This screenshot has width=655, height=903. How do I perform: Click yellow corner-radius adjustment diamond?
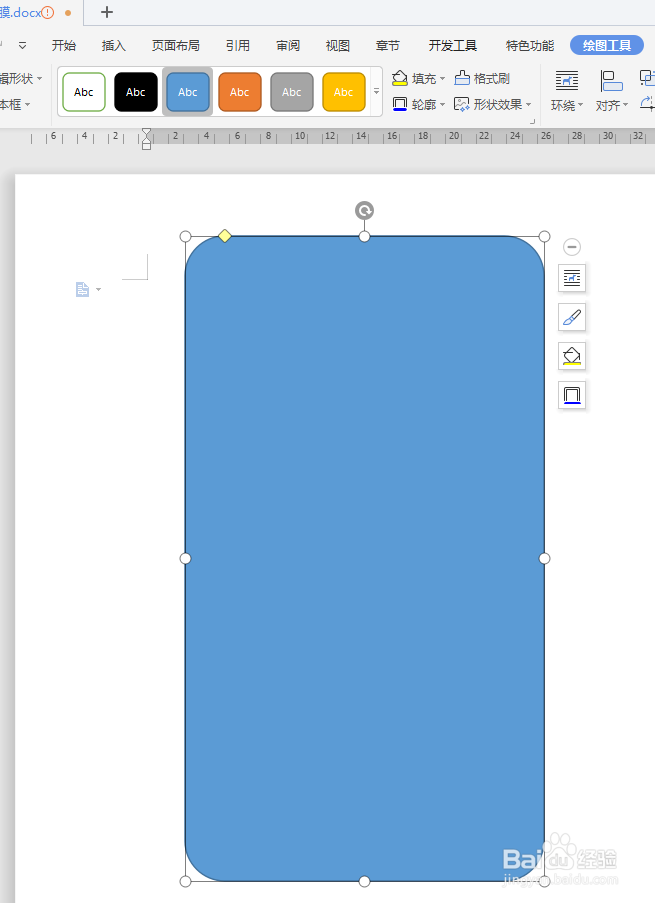225,236
